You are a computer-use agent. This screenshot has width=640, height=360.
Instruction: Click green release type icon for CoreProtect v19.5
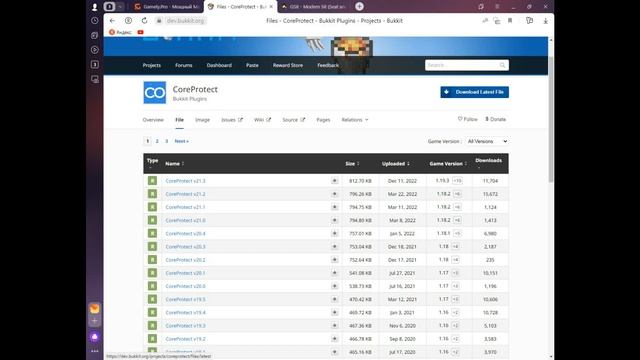click(152, 299)
